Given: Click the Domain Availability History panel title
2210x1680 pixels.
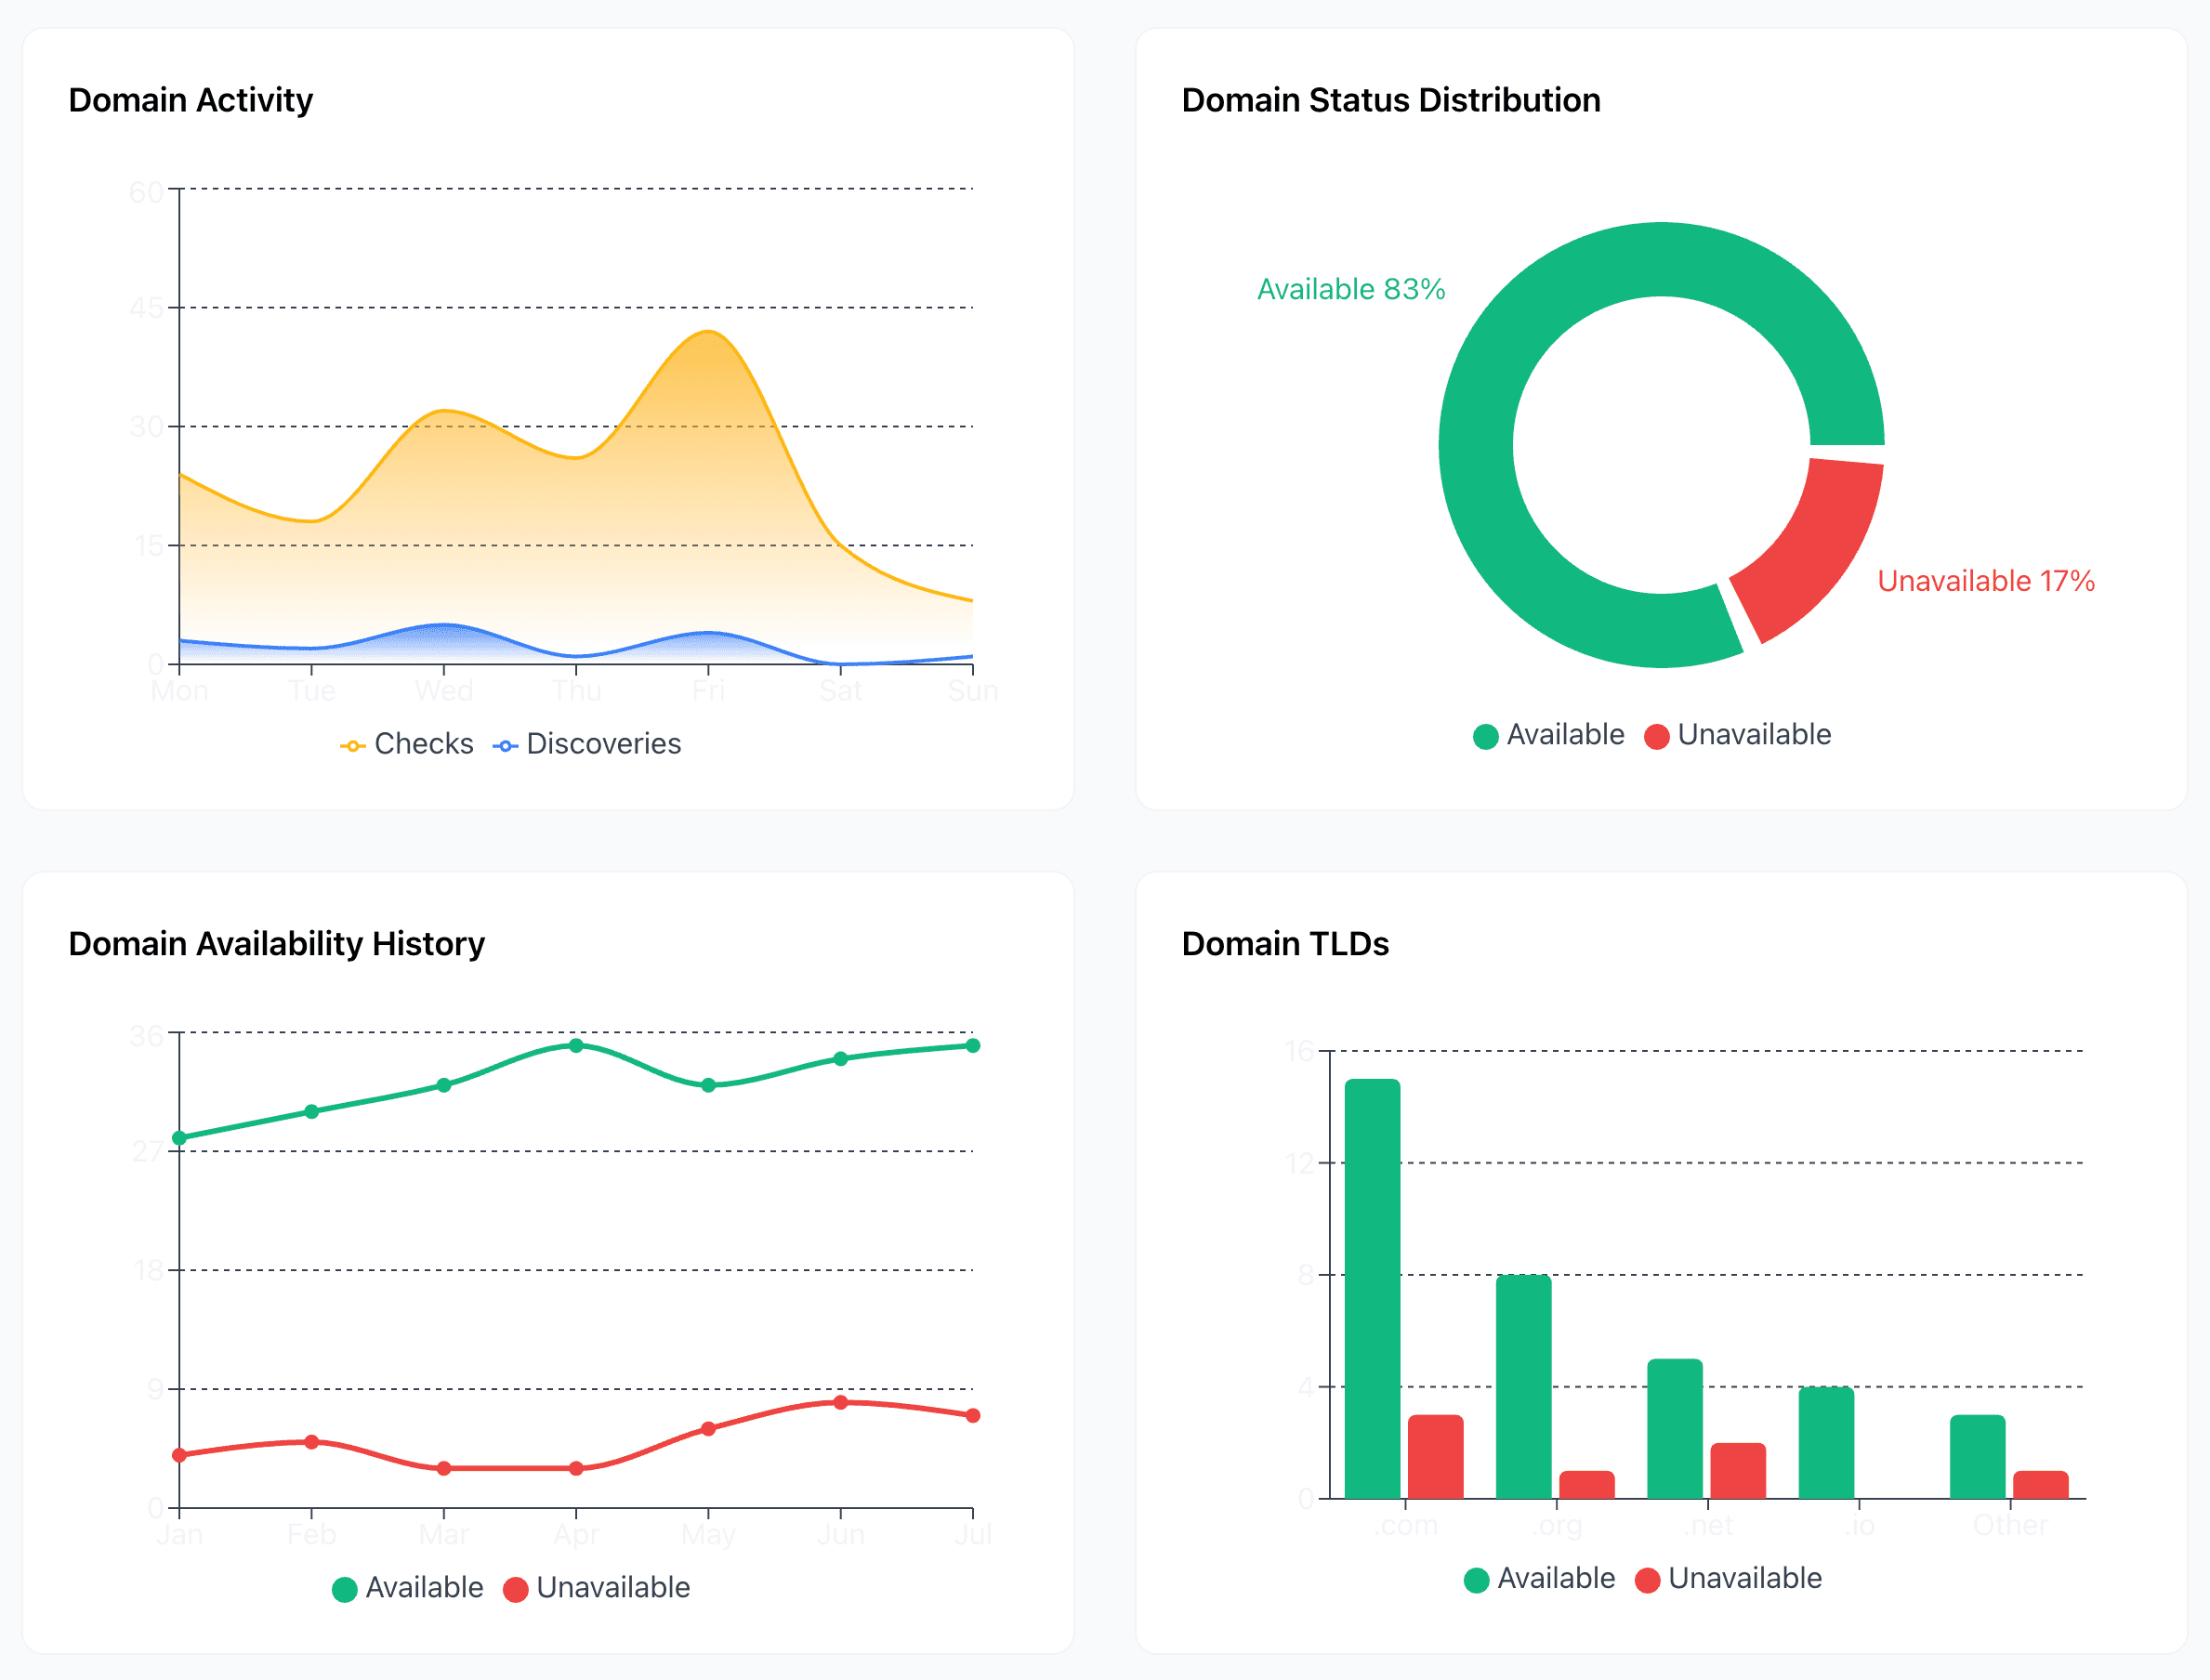Looking at the screenshot, I should (277, 943).
